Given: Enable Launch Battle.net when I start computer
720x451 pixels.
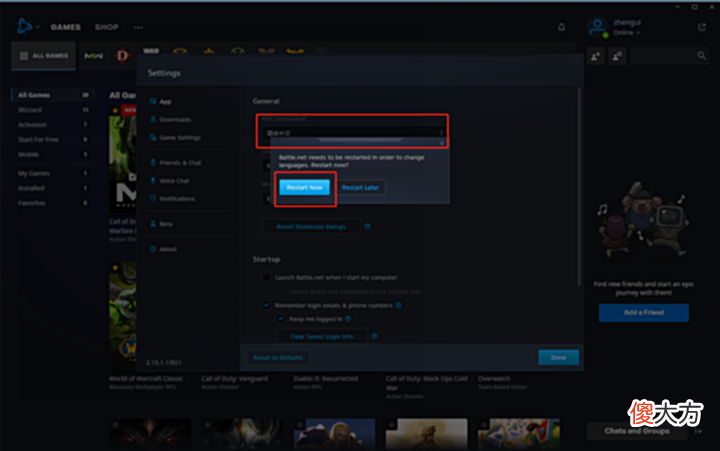Looking at the screenshot, I should click(x=266, y=277).
